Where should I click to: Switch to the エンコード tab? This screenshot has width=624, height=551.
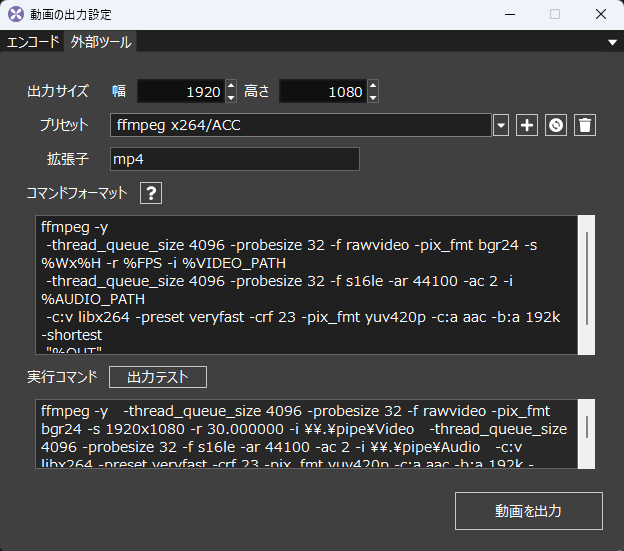coord(33,42)
